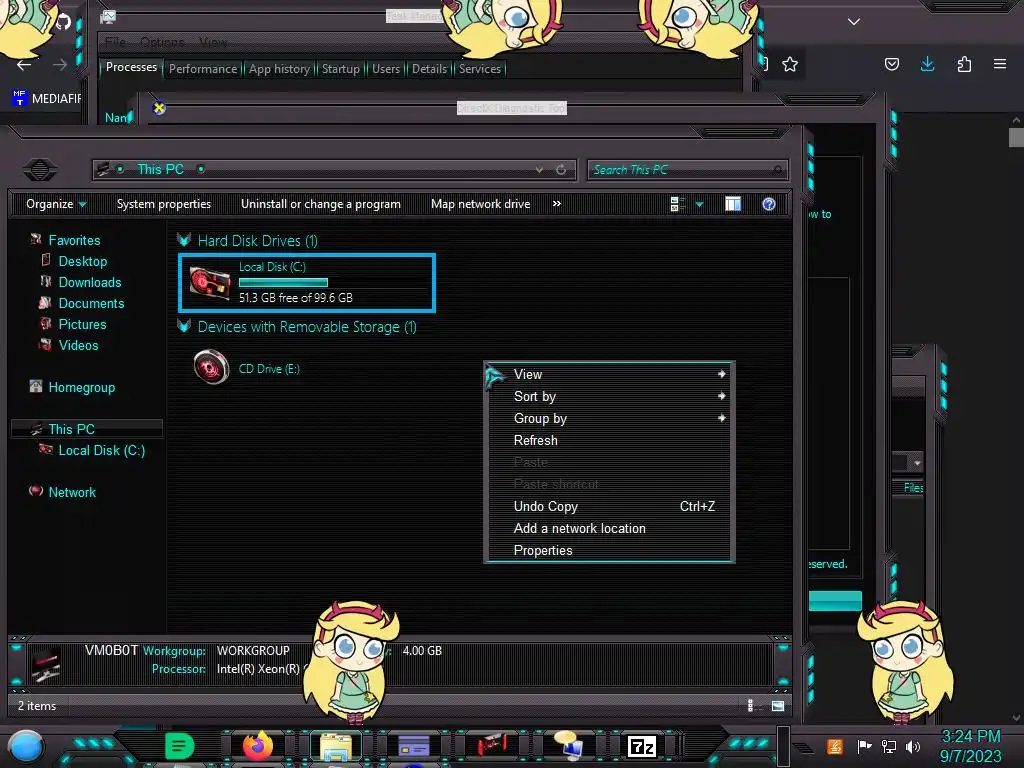The width and height of the screenshot is (1024, 768).
Task: Collapse Devices with Removable Storage group
Action: click(x=184, y=326)
